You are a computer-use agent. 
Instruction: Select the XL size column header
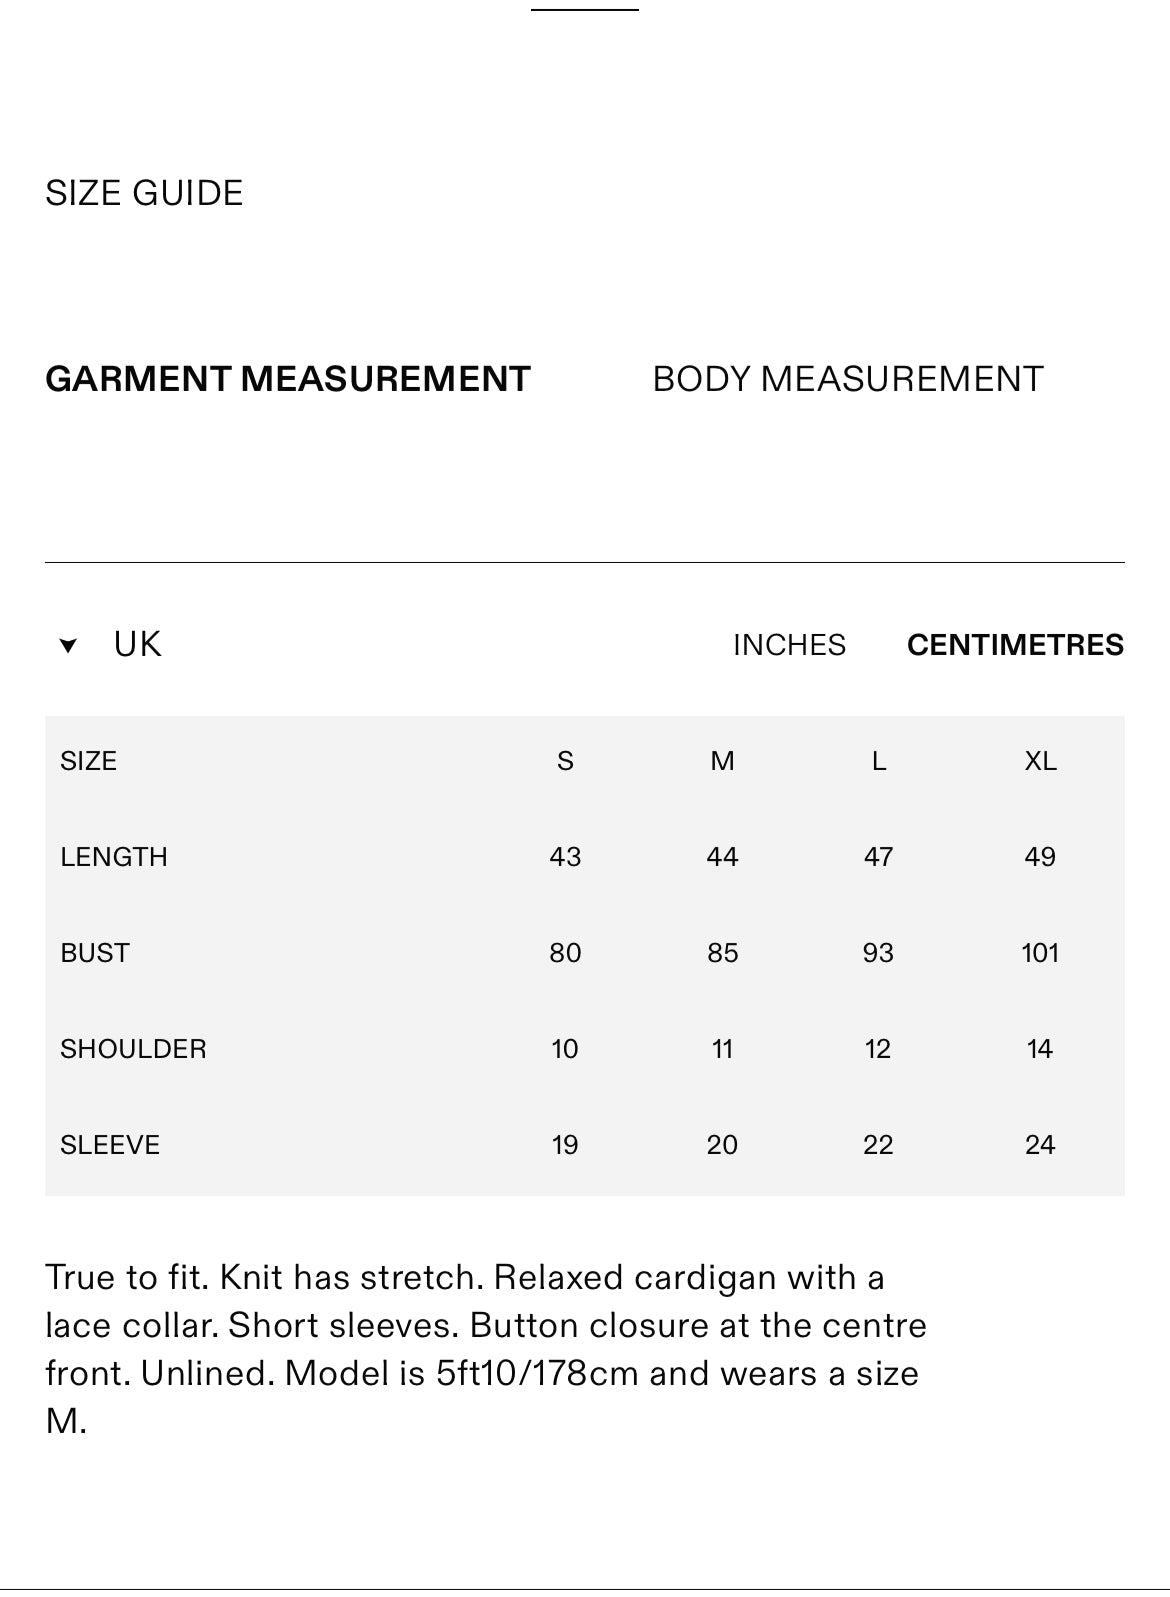point(1040,761)
